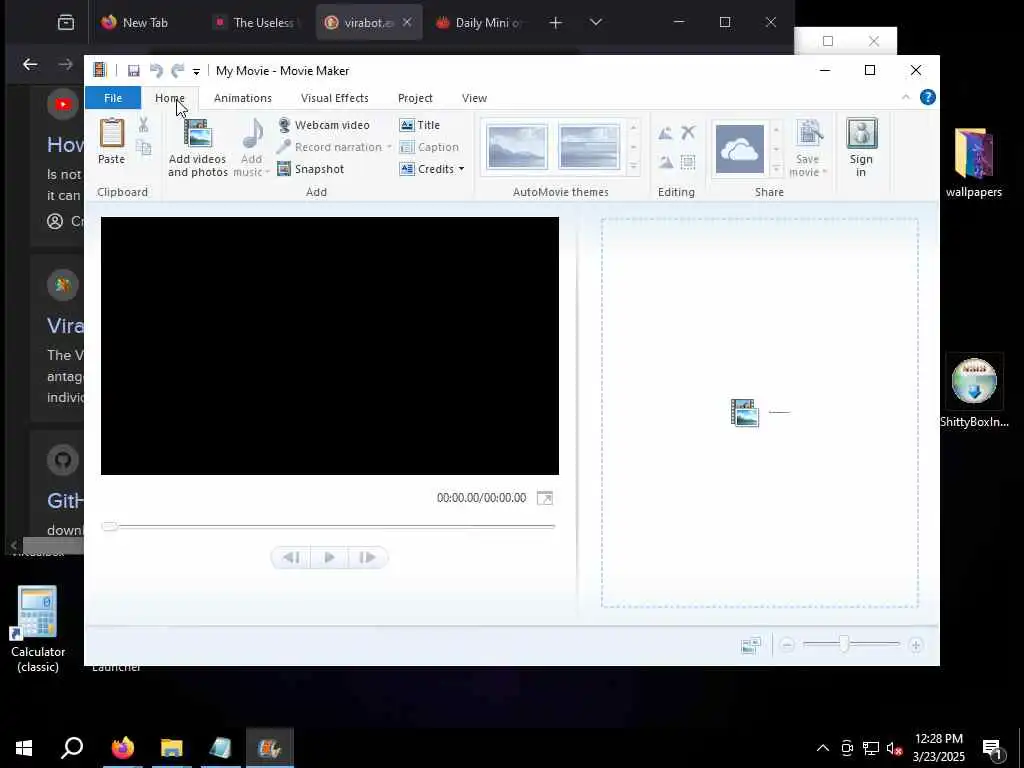Click the Copy icon under the scissors
Screen dimensions: 1024x768
[144, 148]
